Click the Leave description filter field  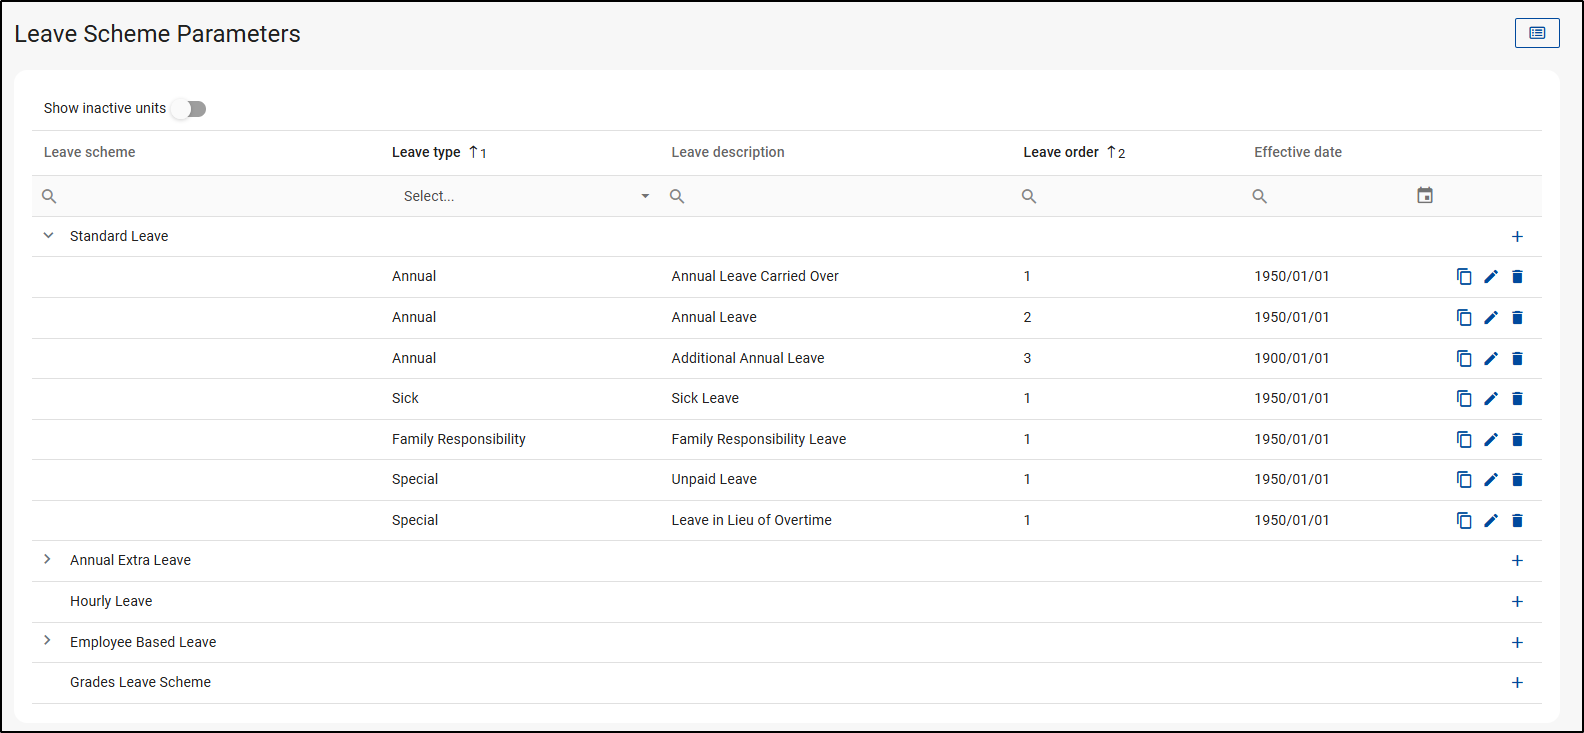pyautogui.click(x=840, y=196)
